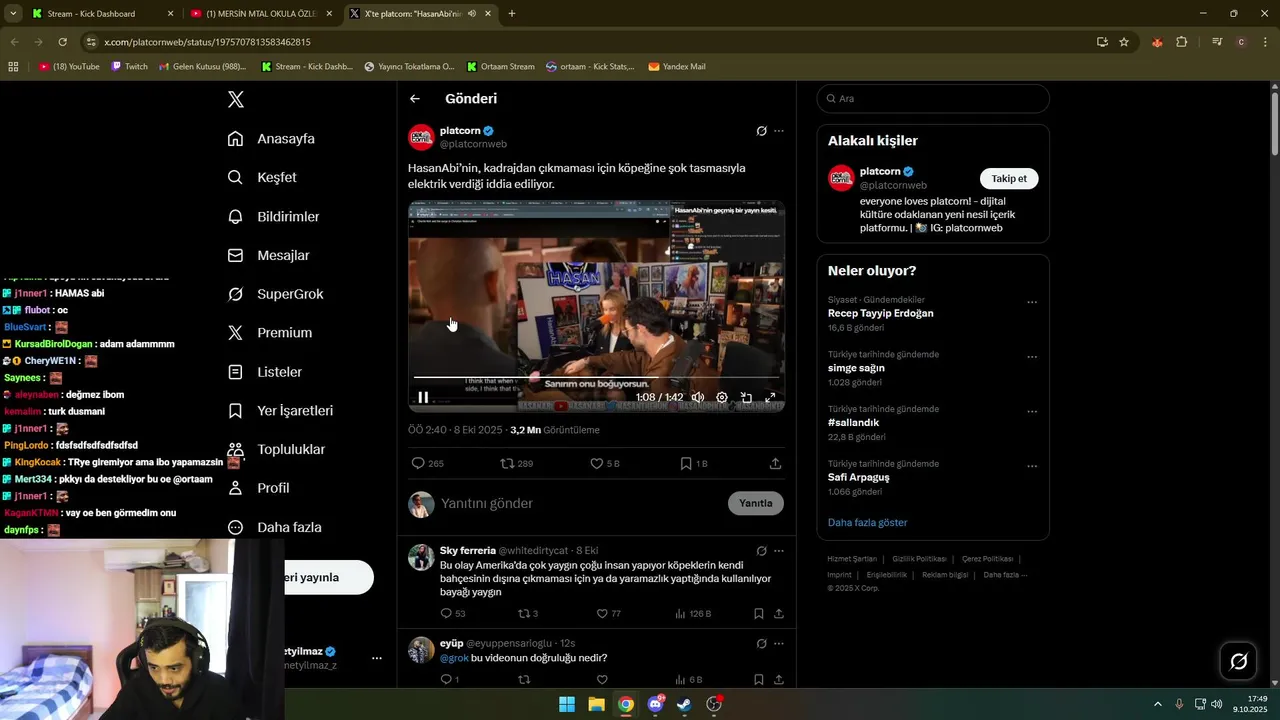Open more options on platcorn's post

[779, 131]
